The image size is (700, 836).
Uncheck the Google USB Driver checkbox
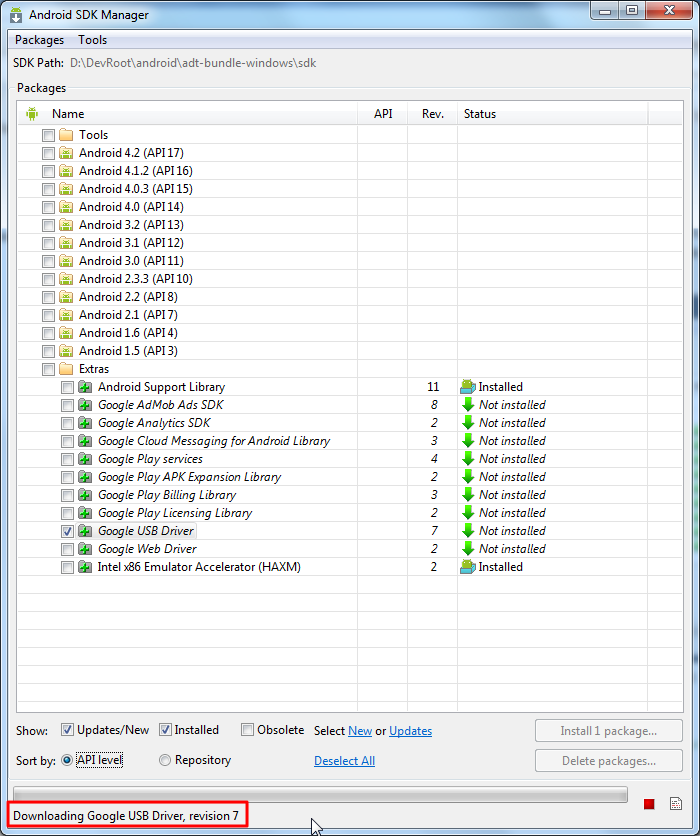pyautogui.click(x=67, y=531)
